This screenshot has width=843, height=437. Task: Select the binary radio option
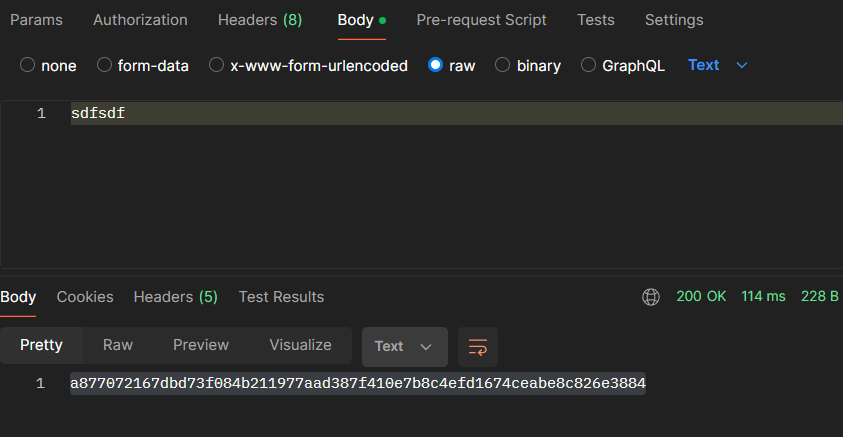[x=503, y=65]
